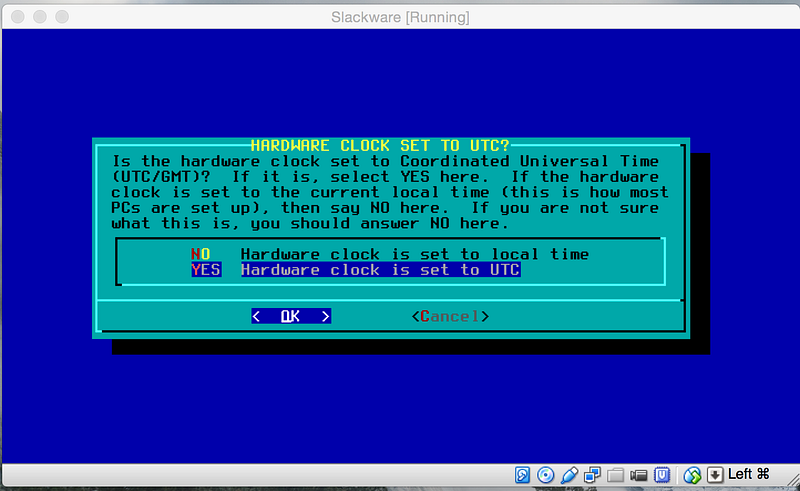800x491 pixels.
Task: Zoom the Slackware VM window
Action: tap(62, 17)
